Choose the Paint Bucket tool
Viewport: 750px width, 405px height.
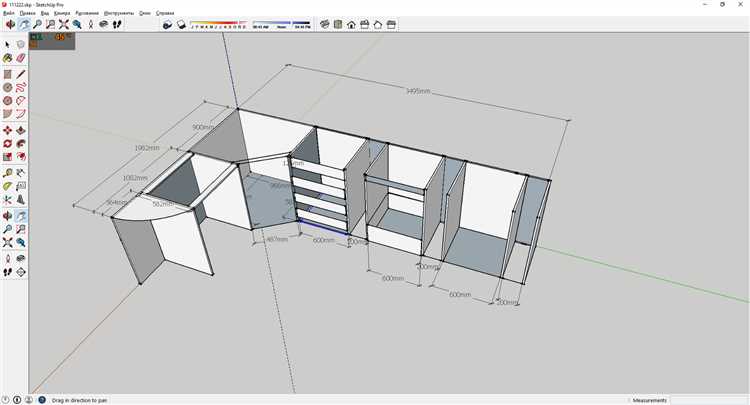[8, 59]
